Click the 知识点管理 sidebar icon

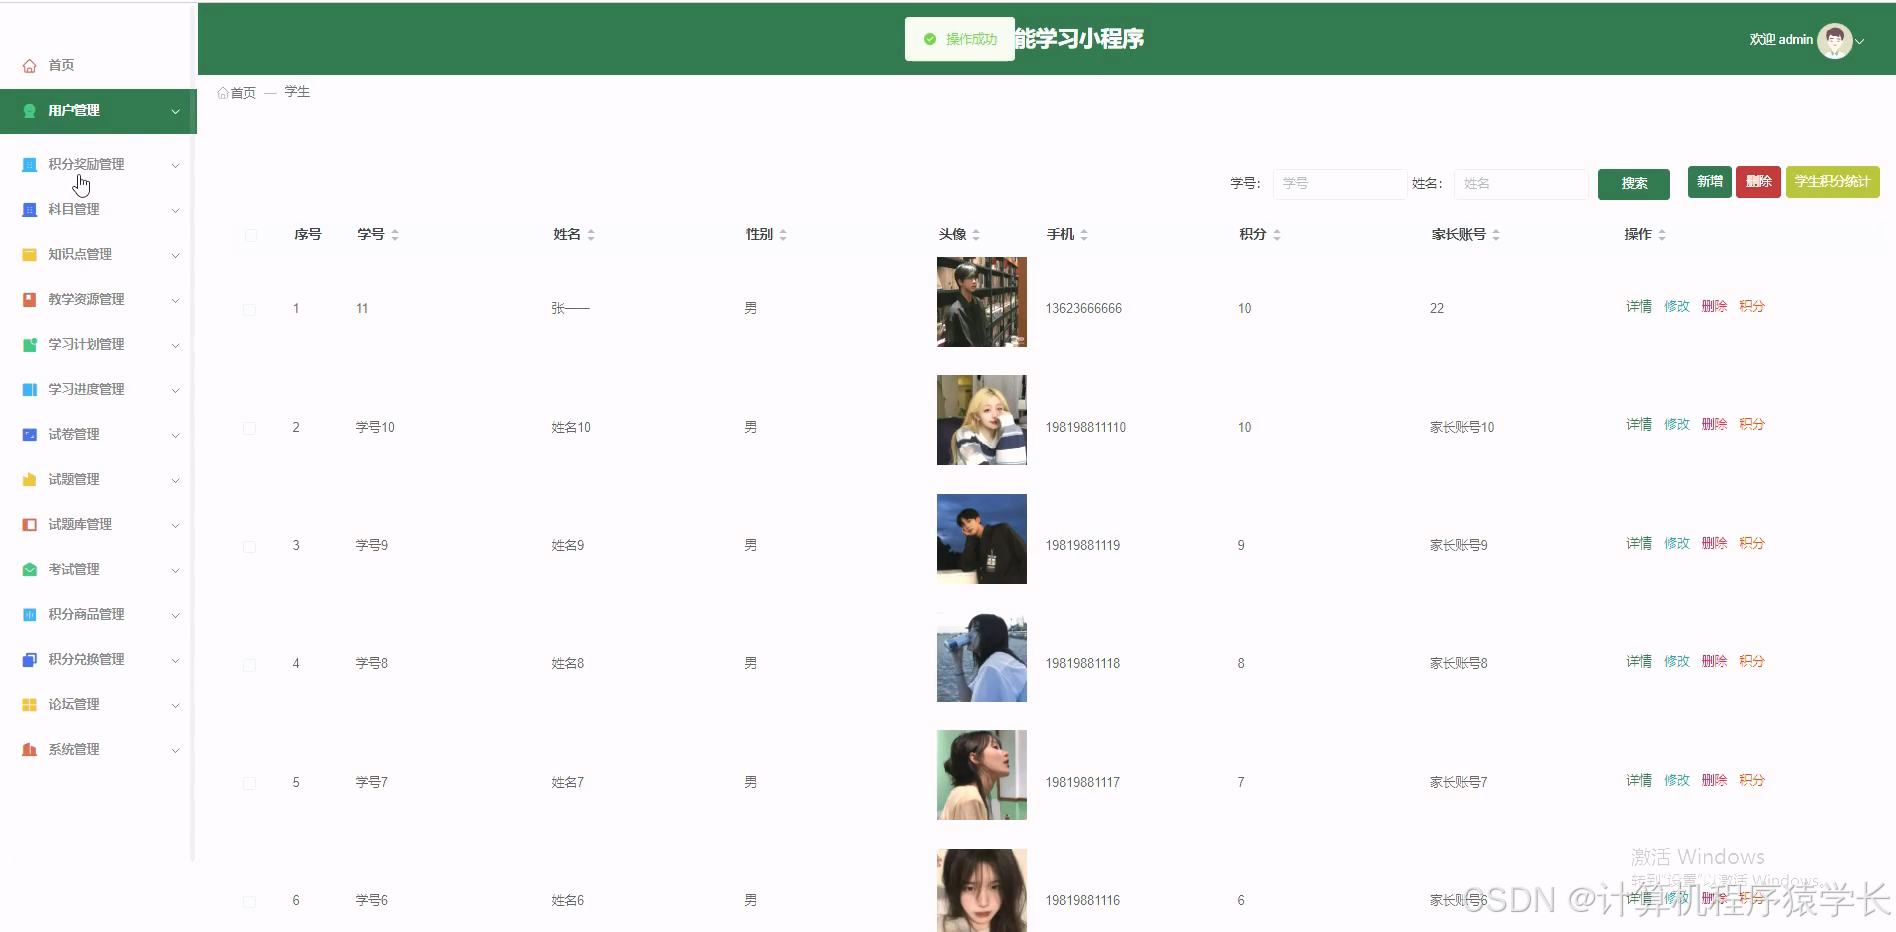pyautogui.click(x=30, y=254)
